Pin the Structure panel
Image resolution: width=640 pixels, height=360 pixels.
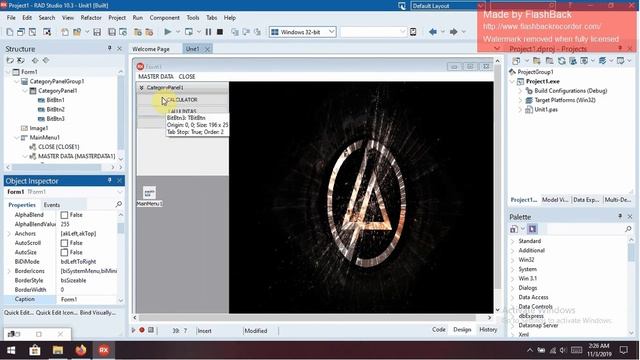coord(109,48)
